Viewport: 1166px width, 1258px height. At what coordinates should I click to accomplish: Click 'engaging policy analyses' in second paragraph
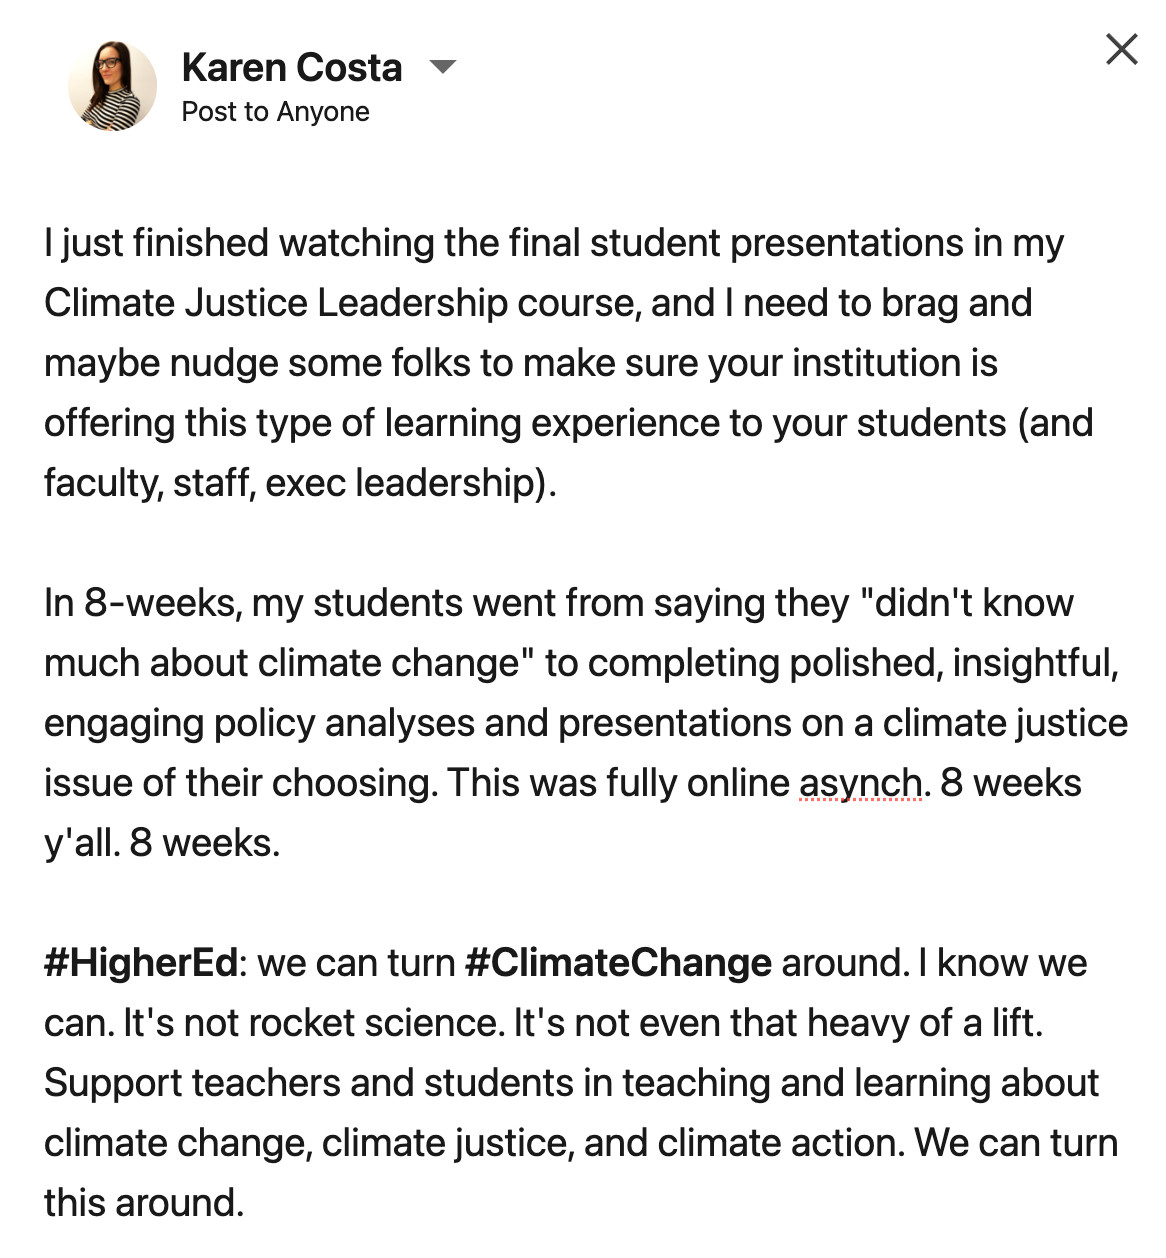click(259, 723)
